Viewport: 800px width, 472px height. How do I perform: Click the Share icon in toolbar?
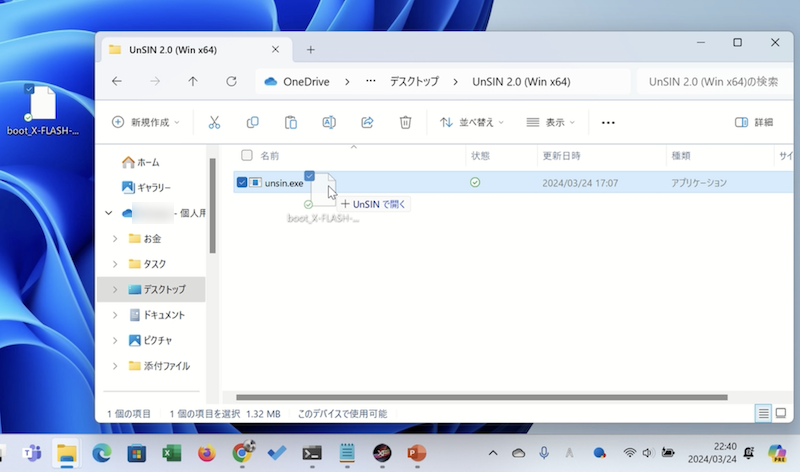(367, 122)
